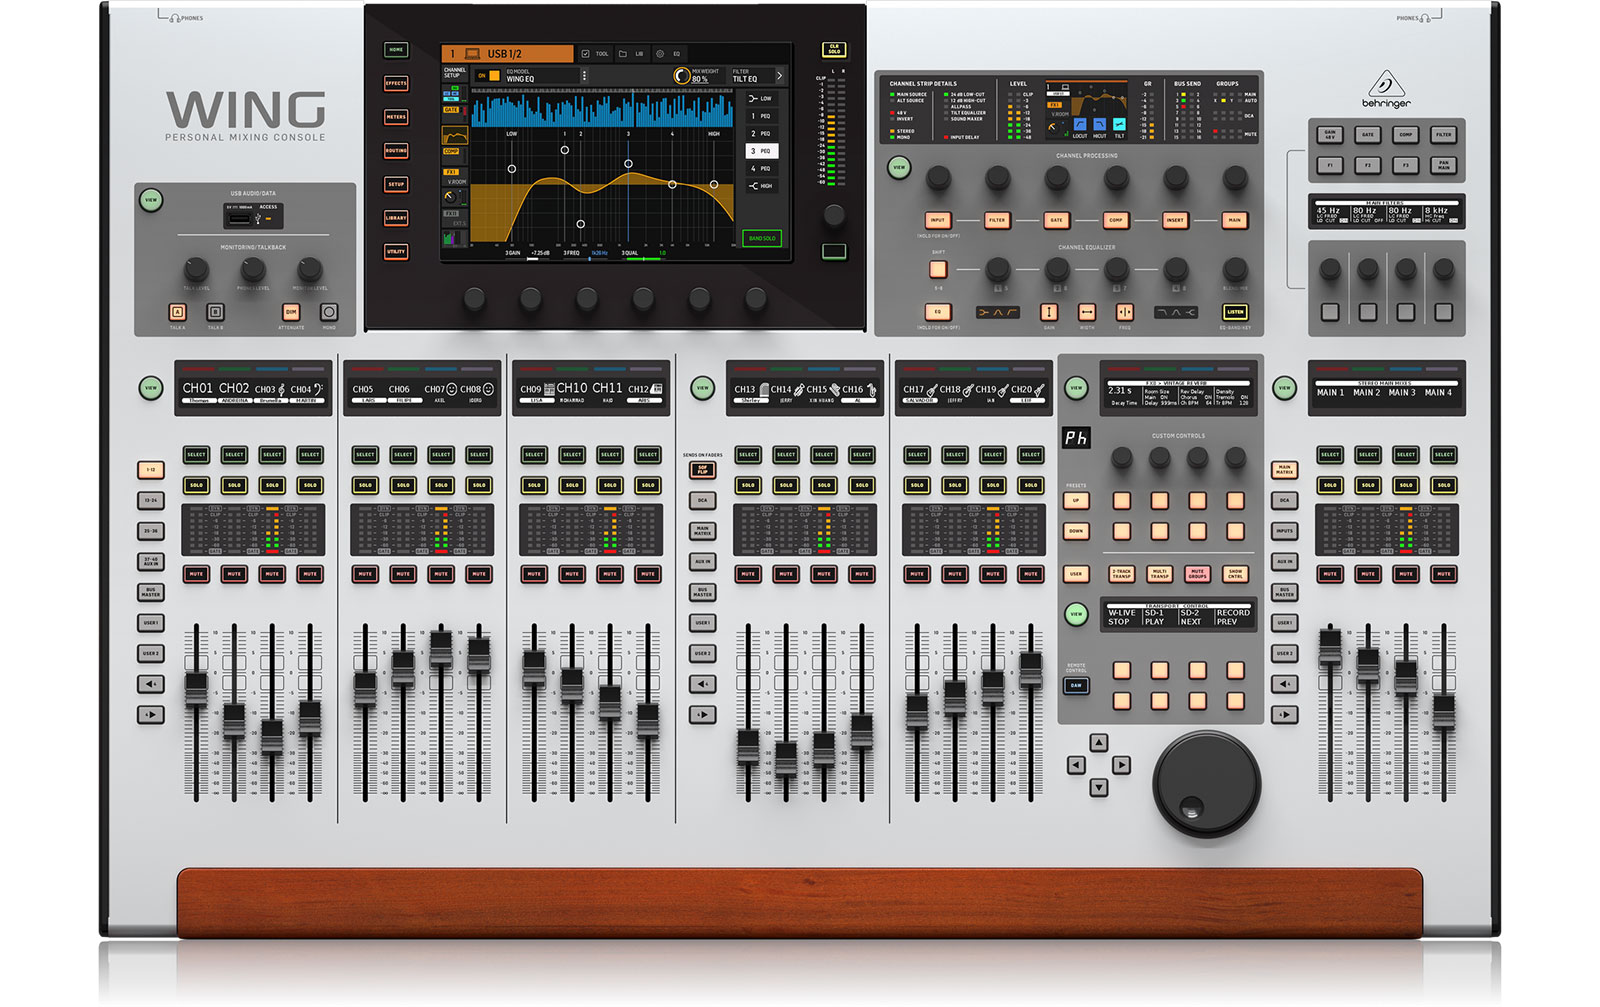Screen dimensions: 1600x1007
Task: Open the HOME screen button
Action: pyautogui.click(x=396, y=50)
